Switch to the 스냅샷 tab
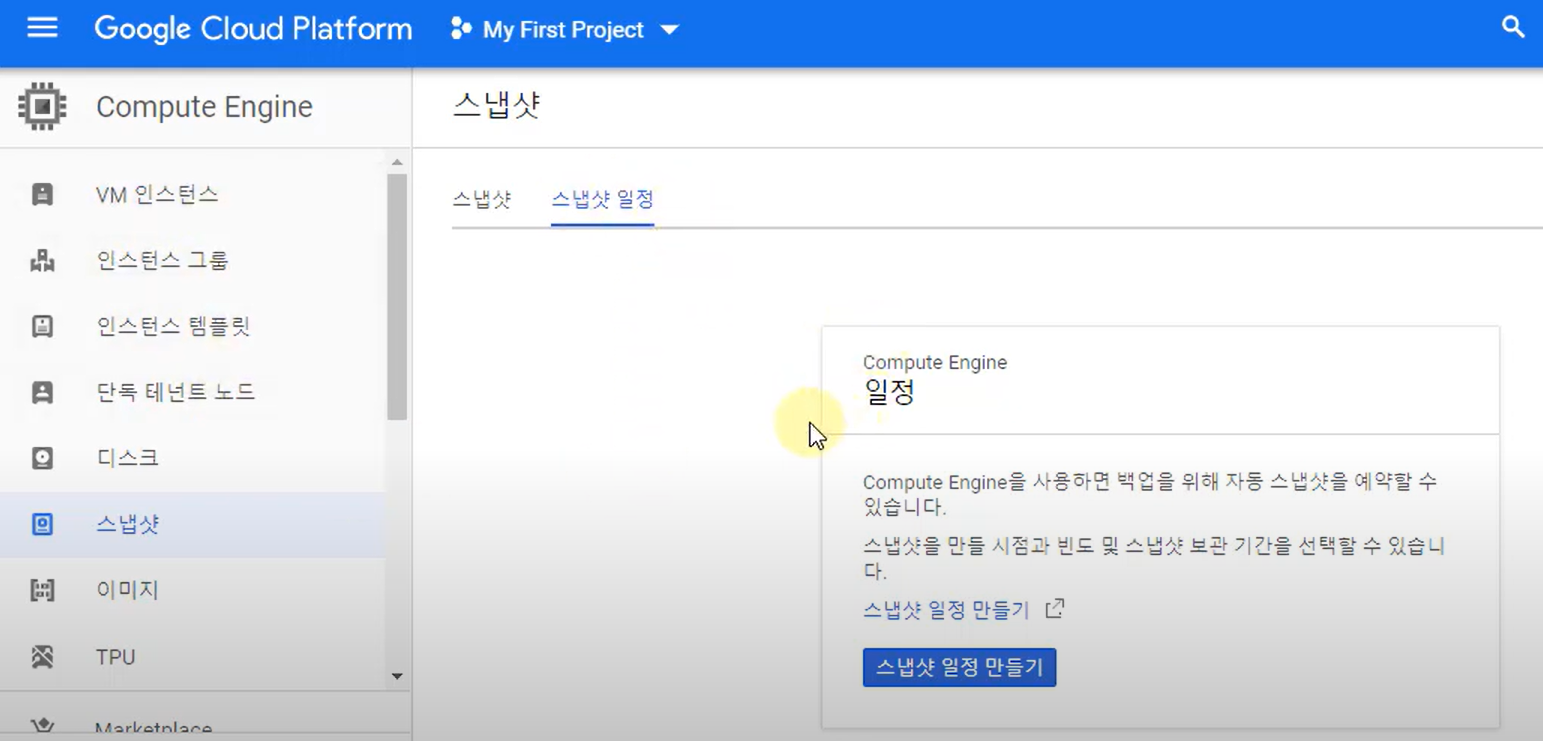Screen dimensions: 1543x741 482,199
